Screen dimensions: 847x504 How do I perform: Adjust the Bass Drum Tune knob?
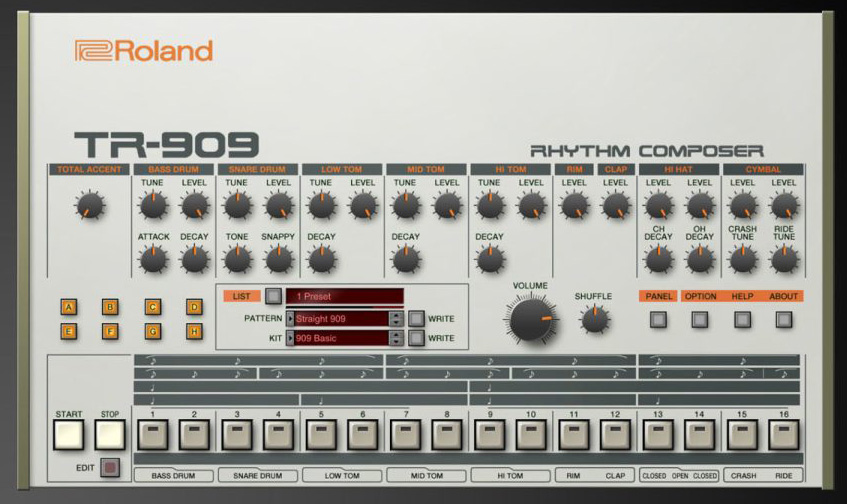click(153, 206)
